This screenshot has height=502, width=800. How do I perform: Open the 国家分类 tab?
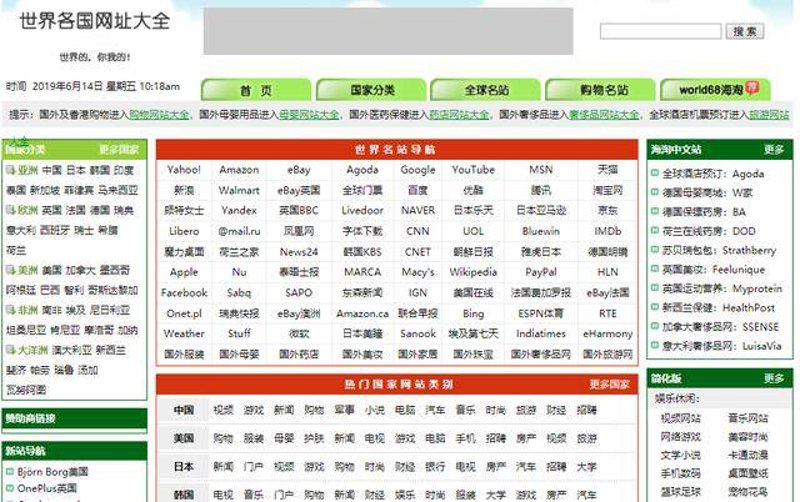click(x=371, y=90)
